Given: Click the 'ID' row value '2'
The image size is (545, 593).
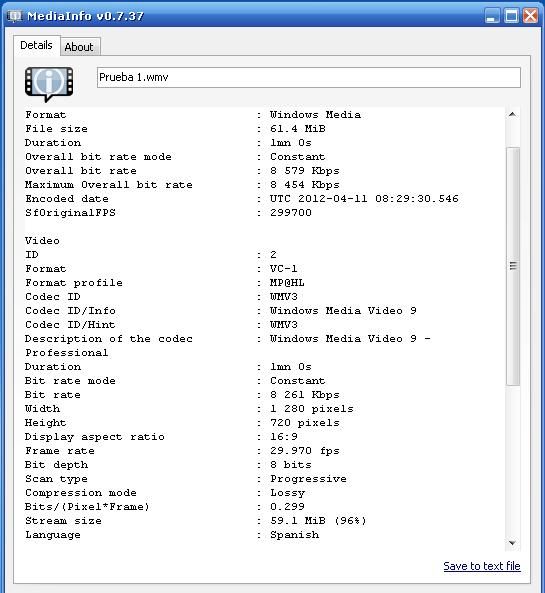Looking at the screenshot, I should tap(273, 255).
